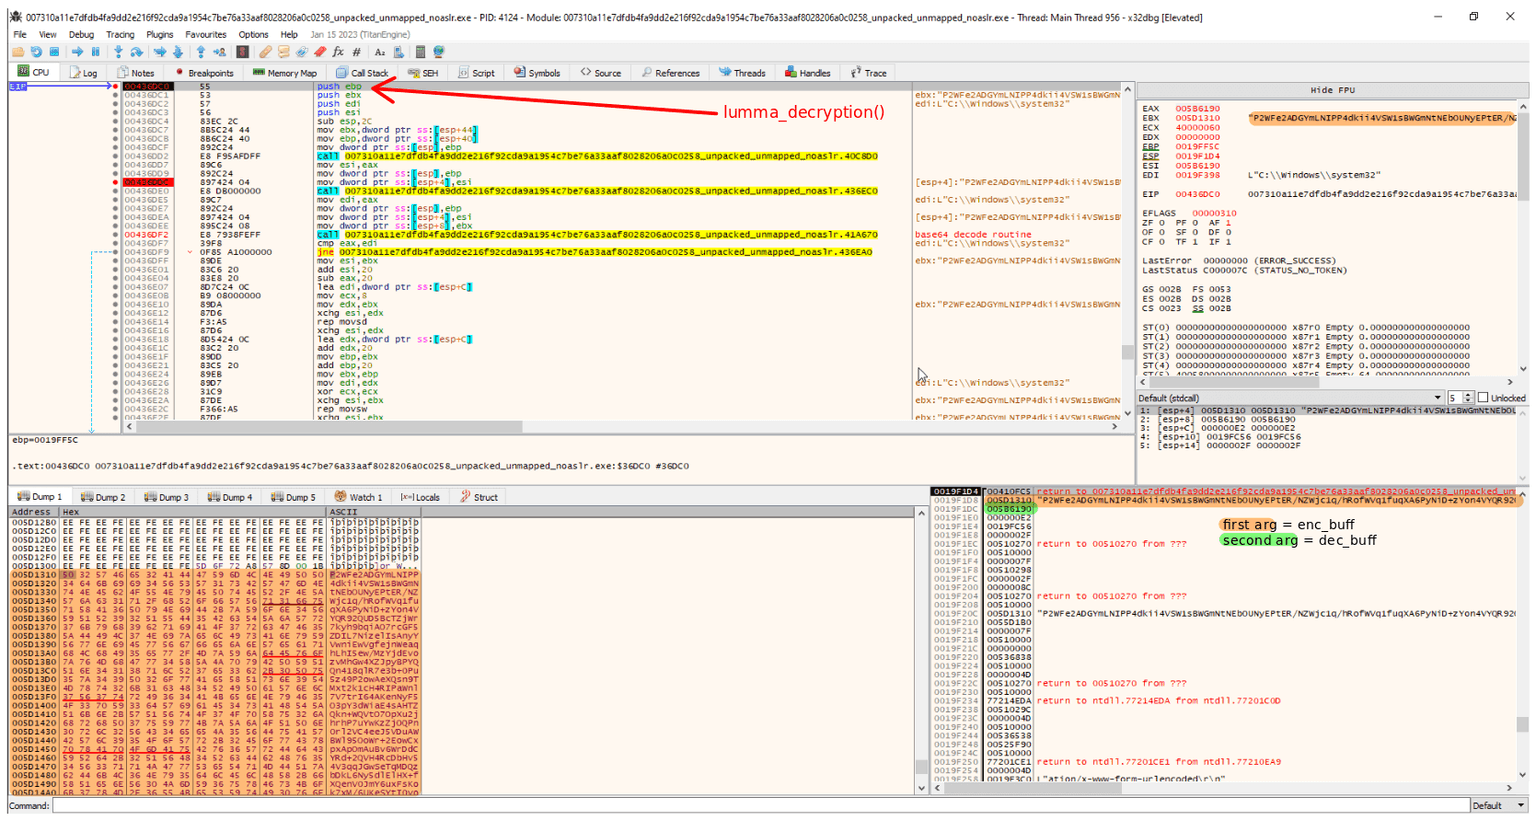Open the Default dropdown next to command bar

[x=1500, y=805]
